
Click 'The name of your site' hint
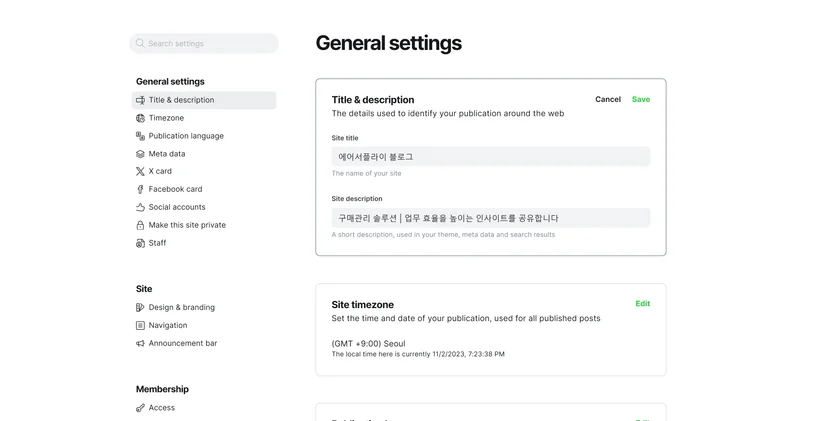(366, 173)
